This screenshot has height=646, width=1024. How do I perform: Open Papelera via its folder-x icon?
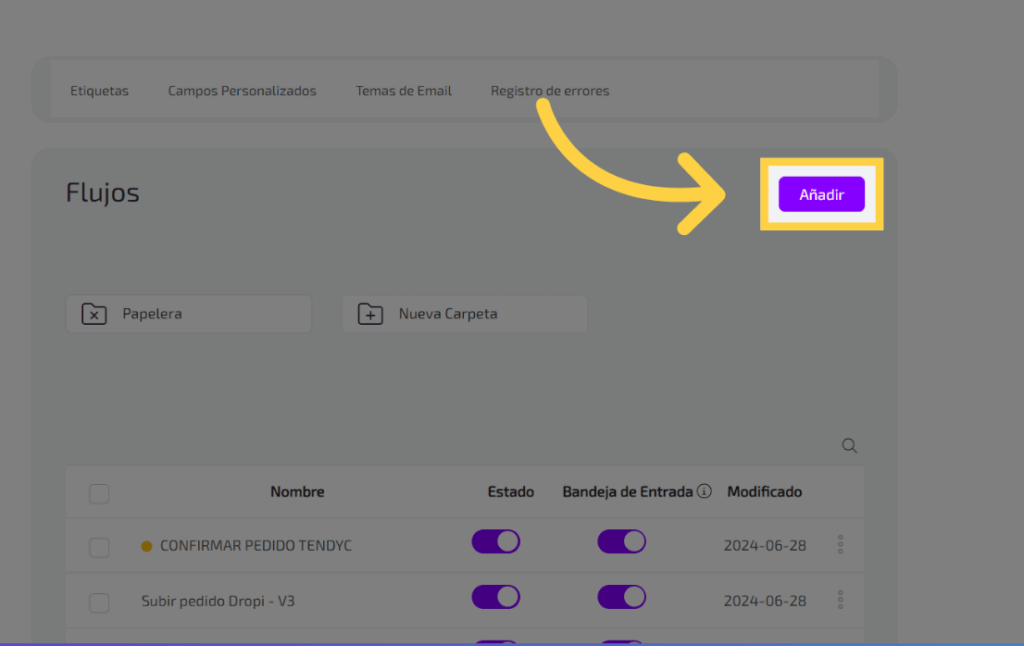point(94,314)
